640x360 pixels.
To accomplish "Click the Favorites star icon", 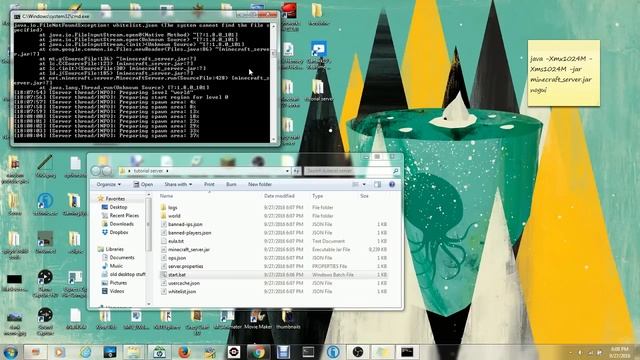I will pos(100,199).
